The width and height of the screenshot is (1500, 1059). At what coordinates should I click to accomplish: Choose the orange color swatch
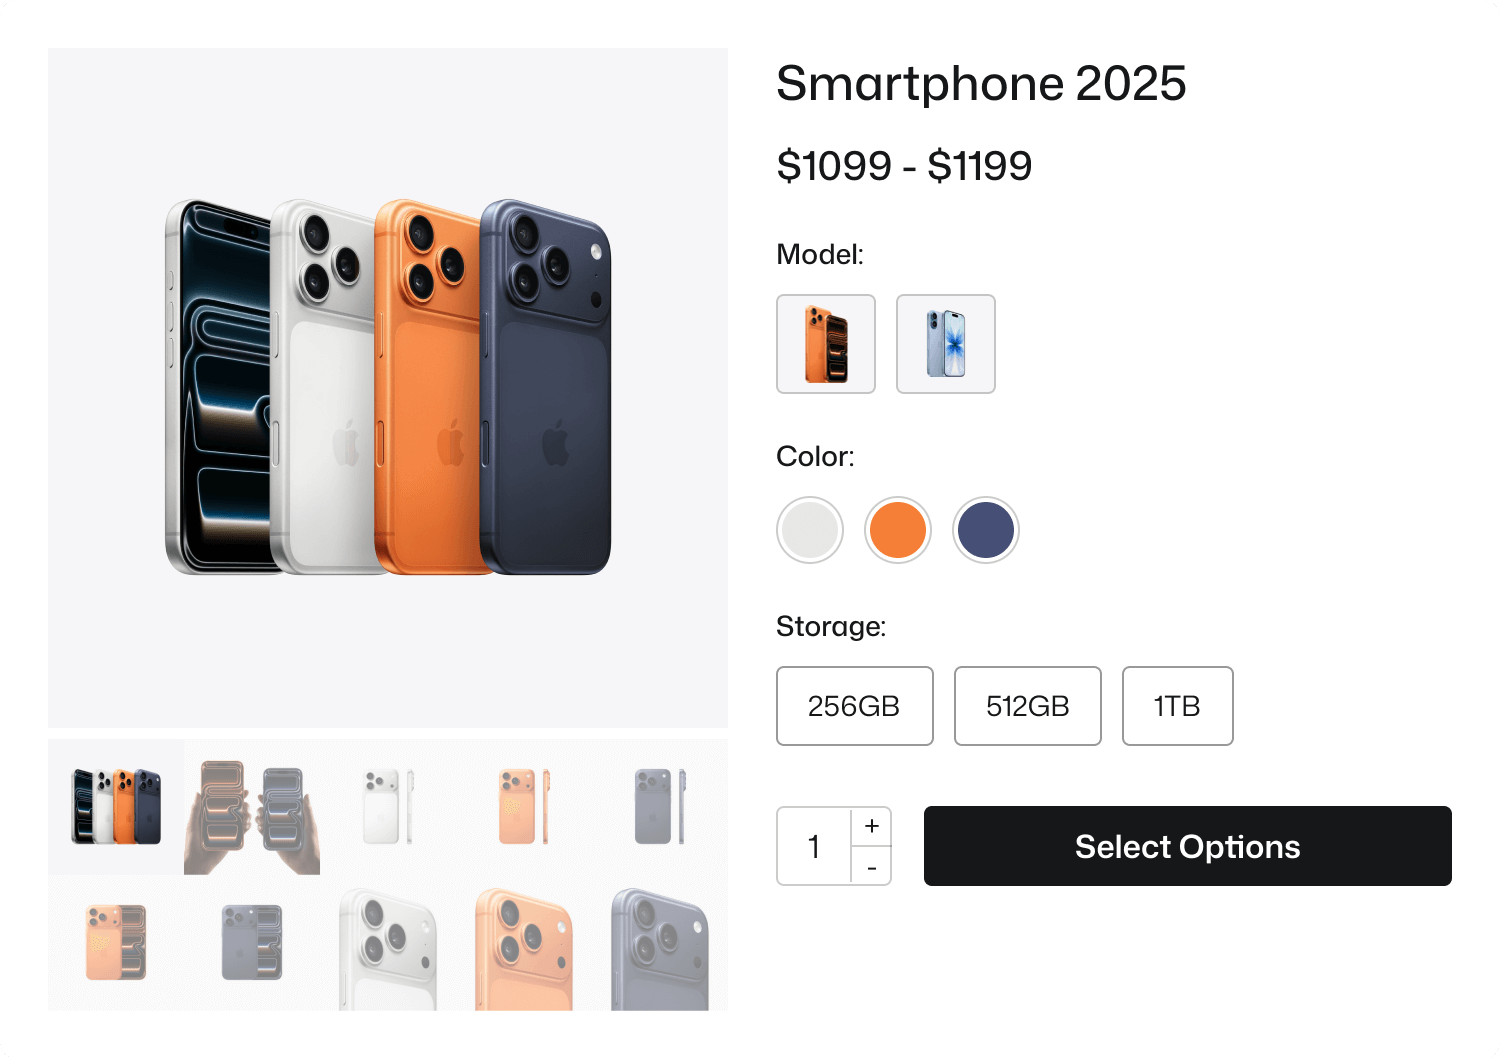pos(897,529)
